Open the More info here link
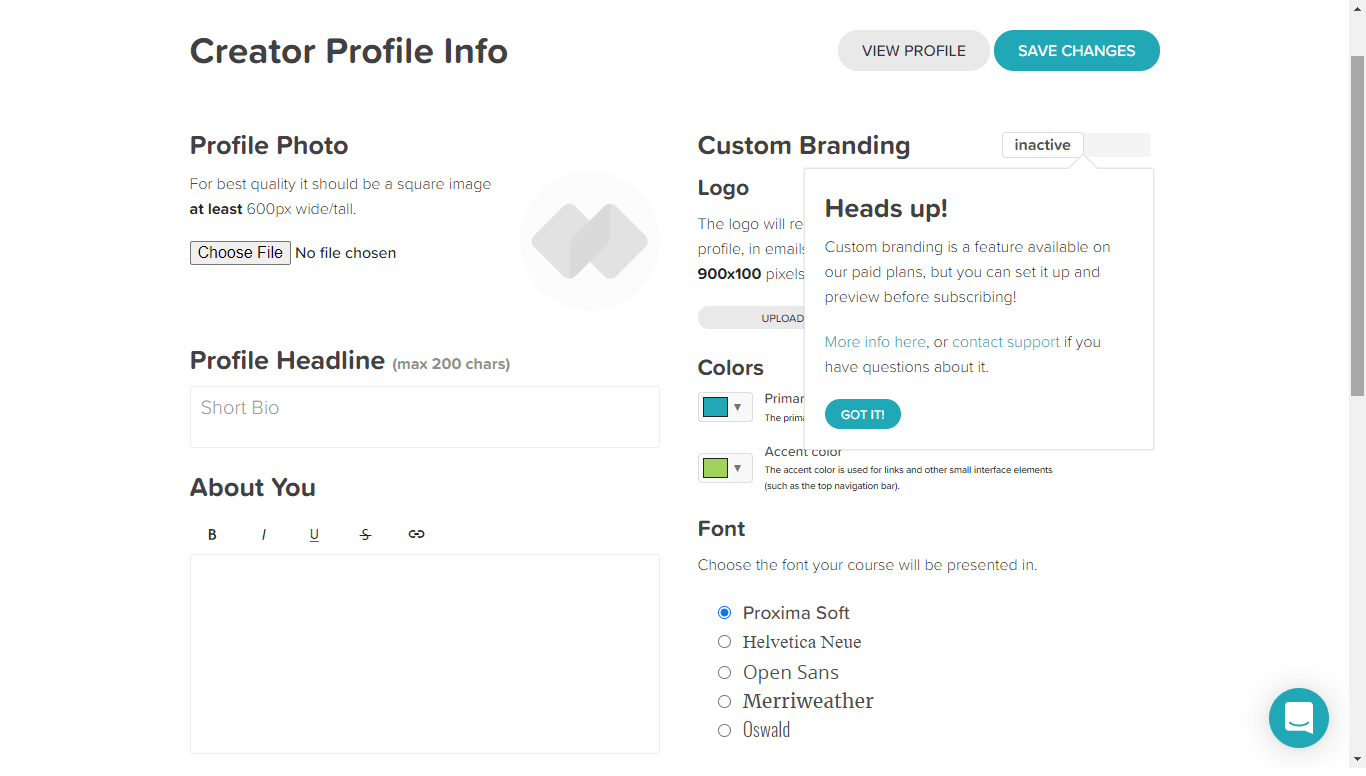 pyautogui.click(x=875, y=342)
